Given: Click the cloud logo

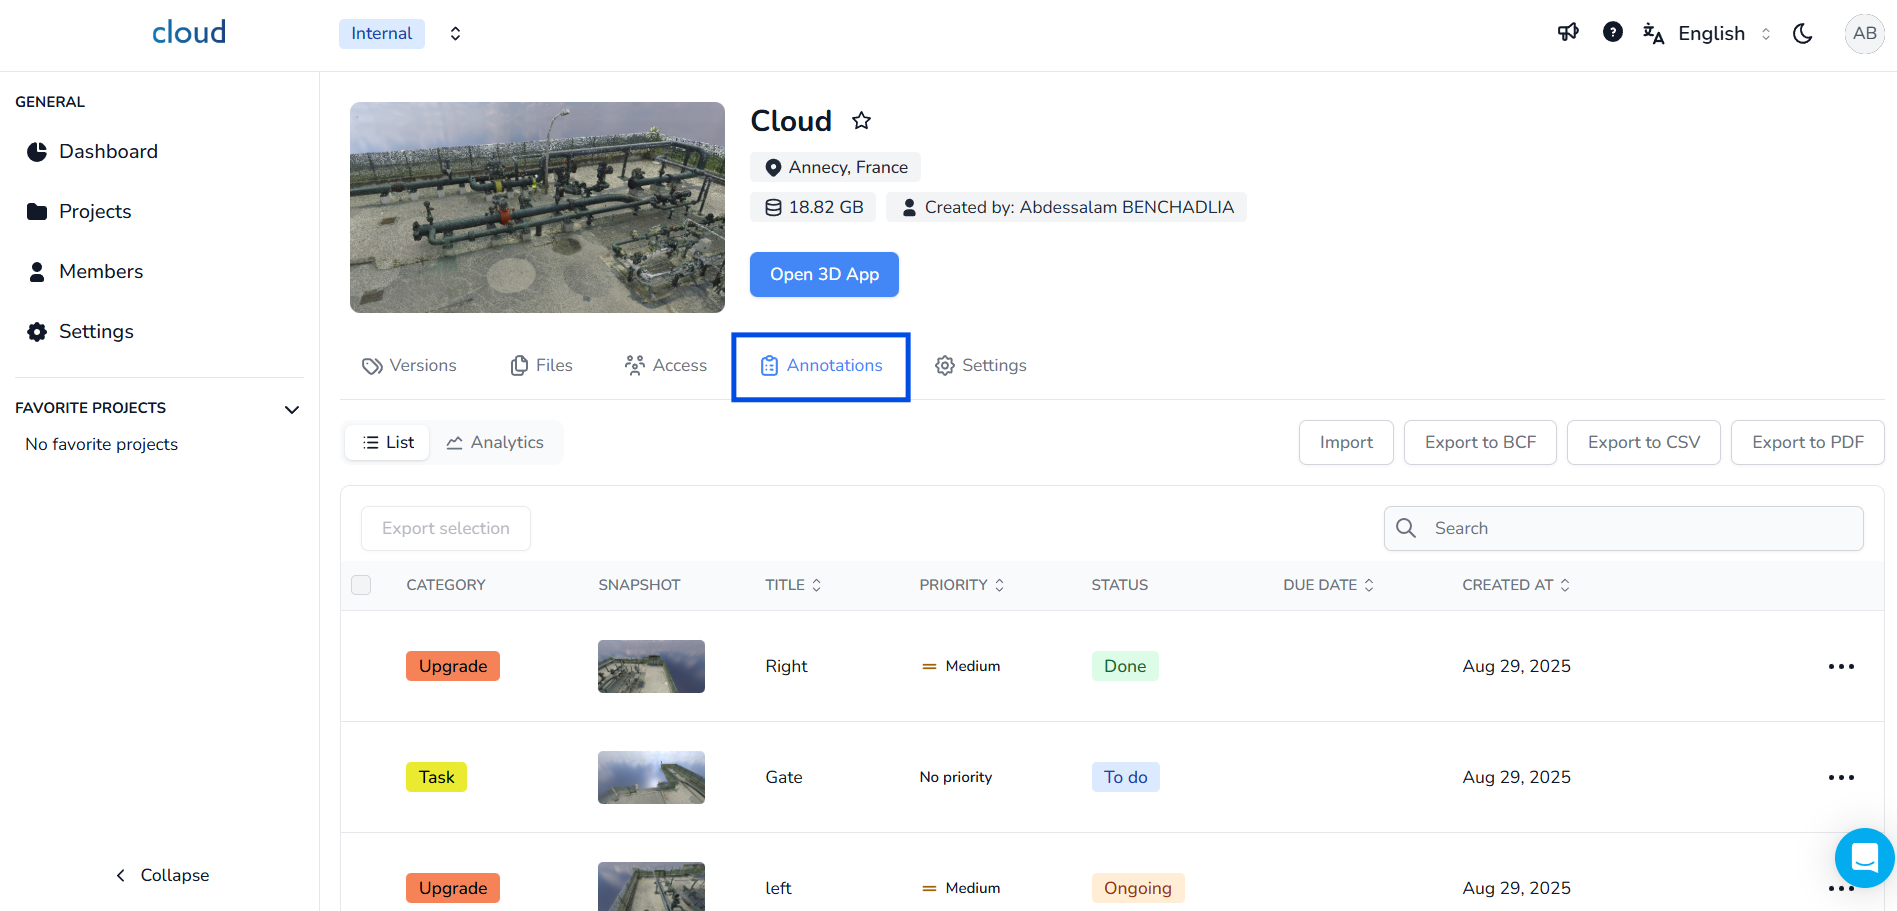Looking at the screenshot, I should click(x=189, y=33).
